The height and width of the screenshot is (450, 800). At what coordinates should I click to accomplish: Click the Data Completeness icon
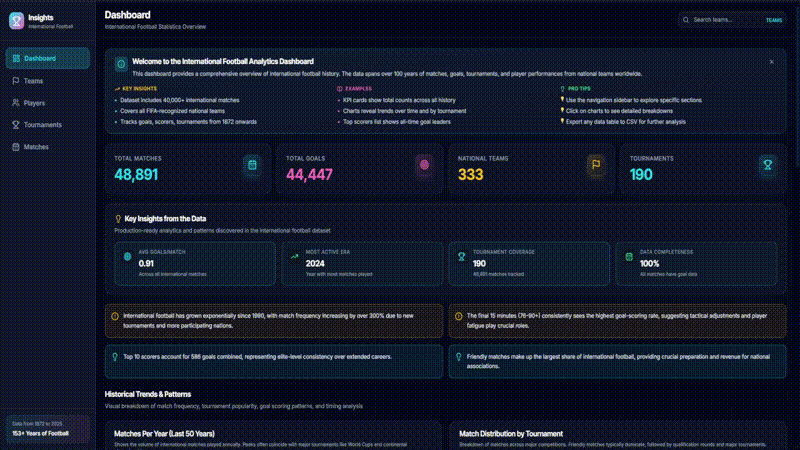[x=629, y=257]
